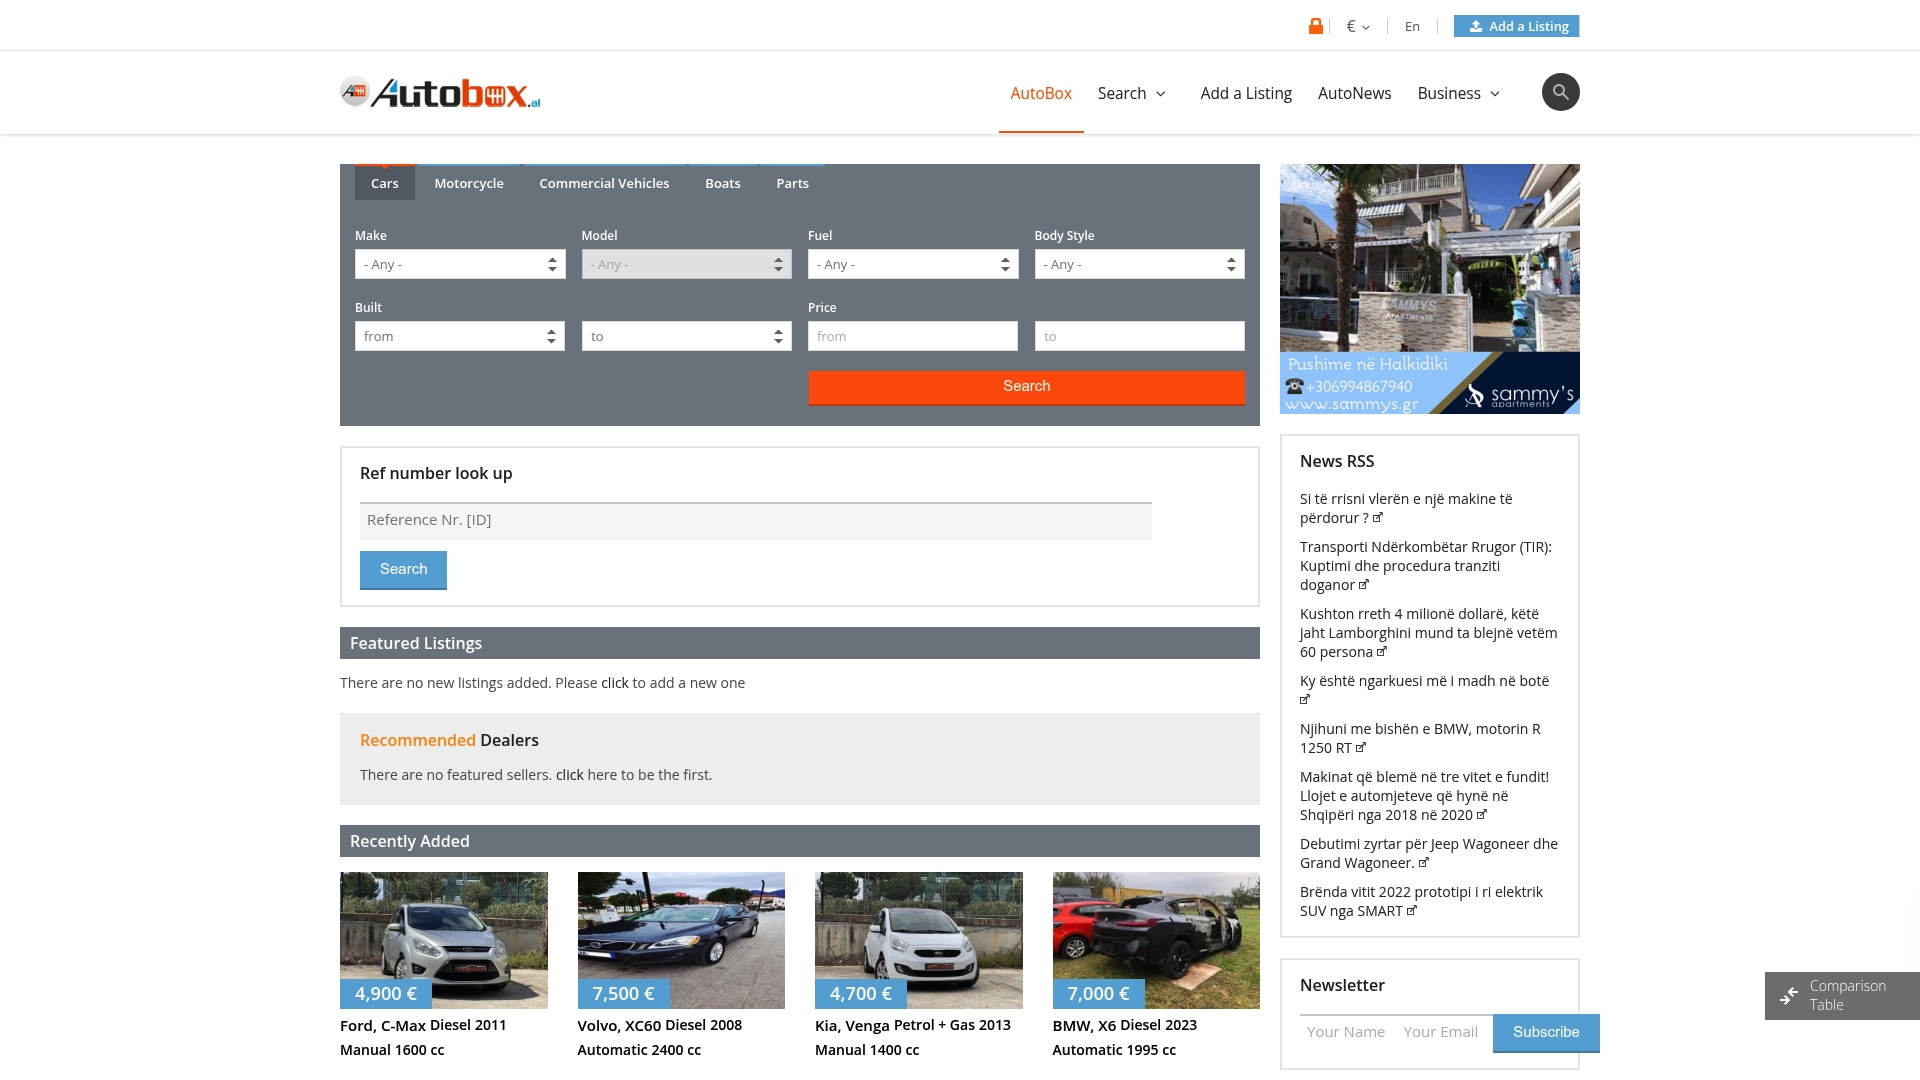Click the padlock icon in the top bar
Screen dimensions: 1920x1080
pyautogui.click(x=1316, y=25)
